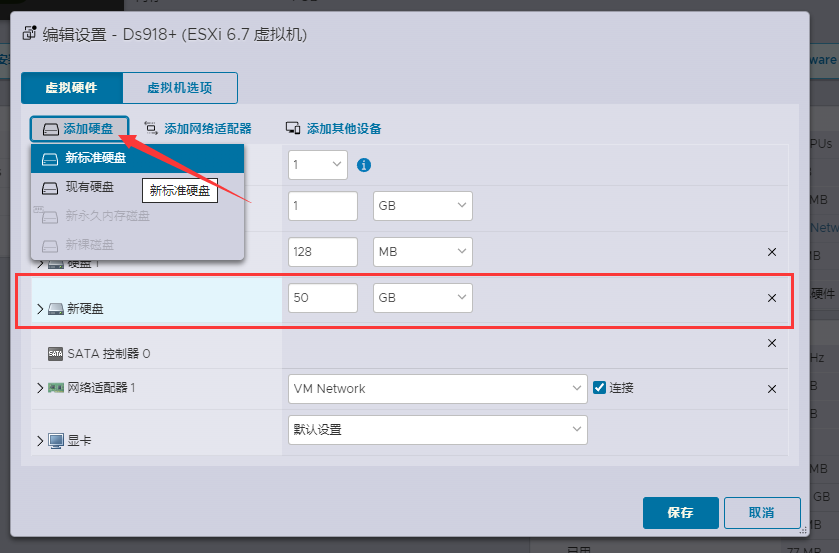Select Existing hard disk (现有硬盘) menu item

89,187
